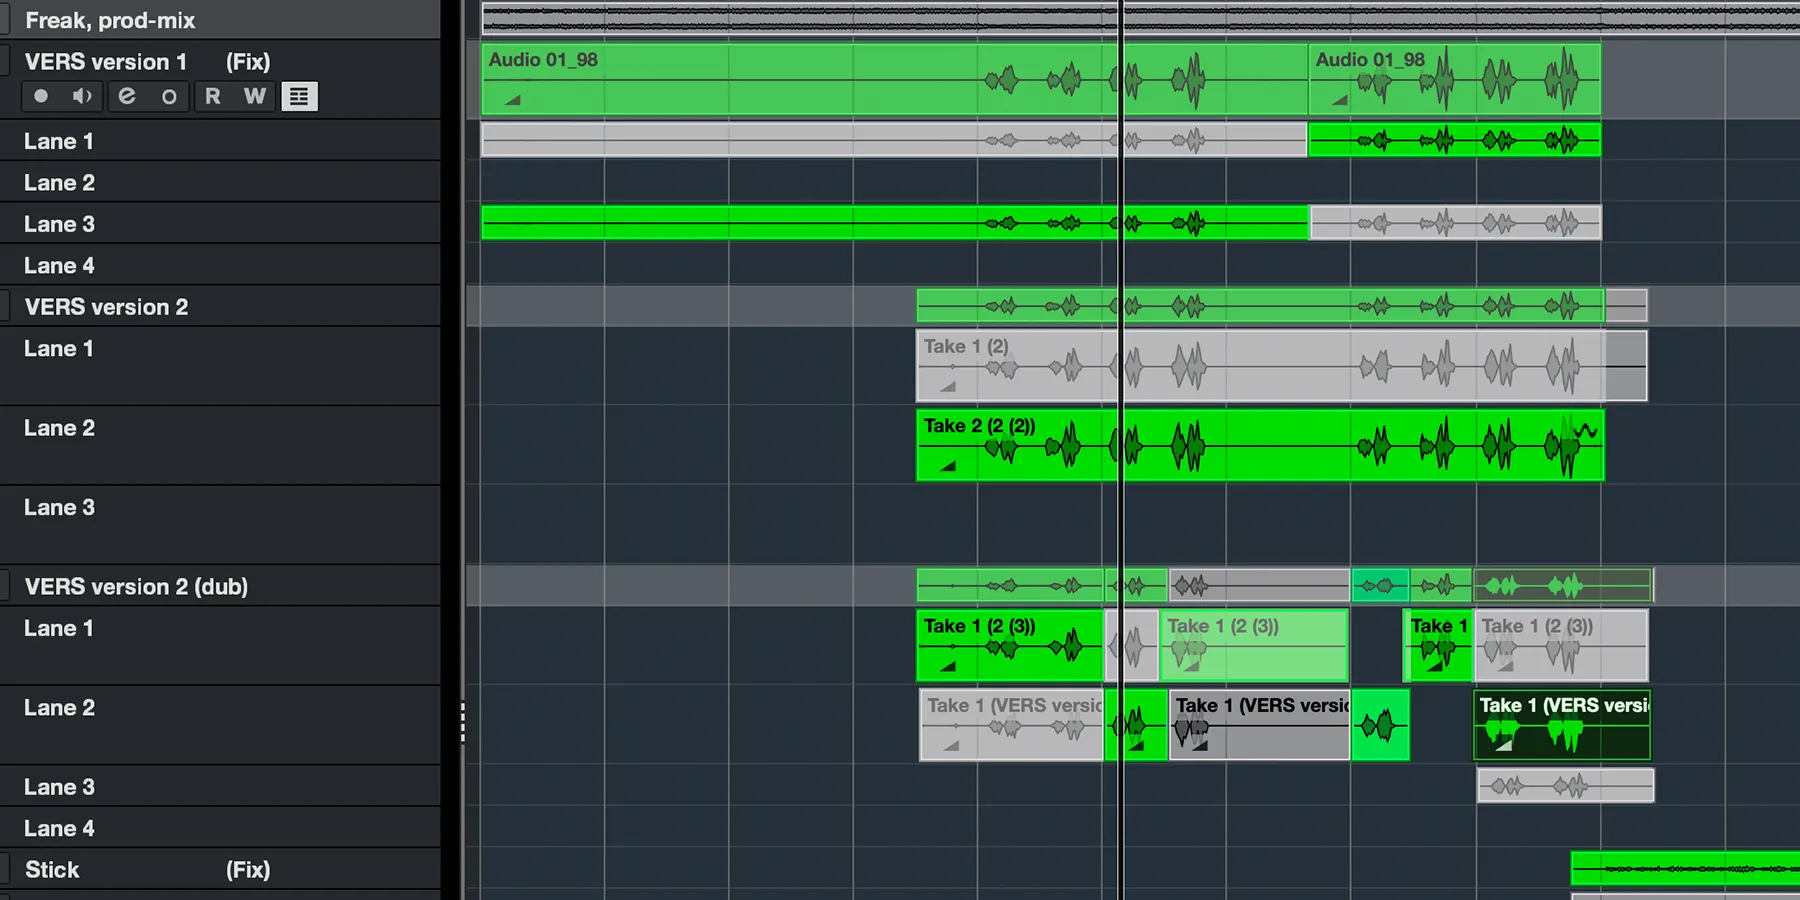Click the track list divider drag handle
The image size is (1800, 900).
click(x=462, y=722)
